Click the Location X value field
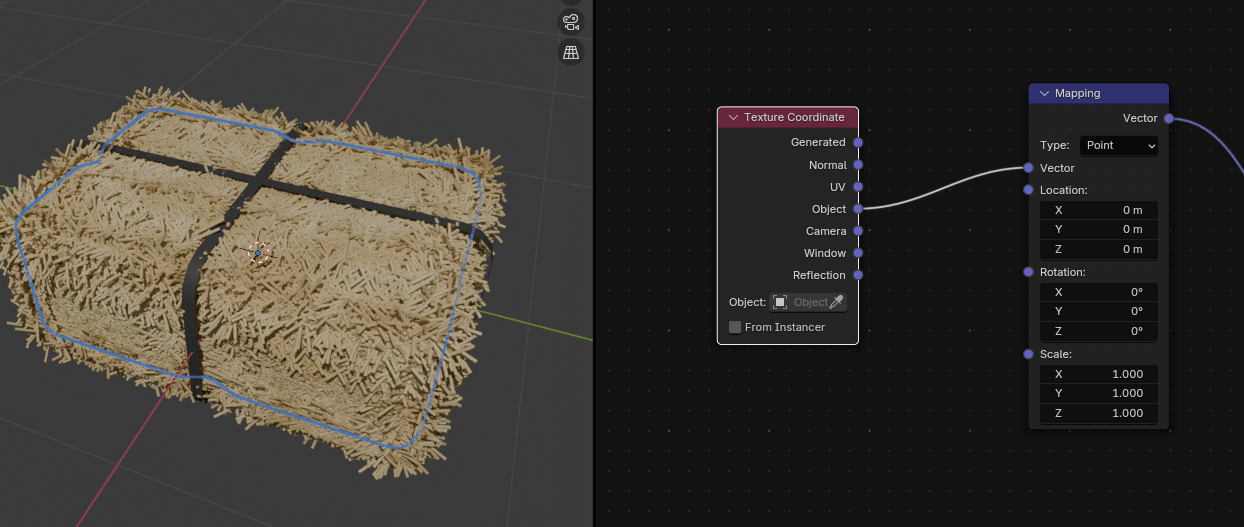The height and width of the screenshot is (527, 1244). point(1098,210)
